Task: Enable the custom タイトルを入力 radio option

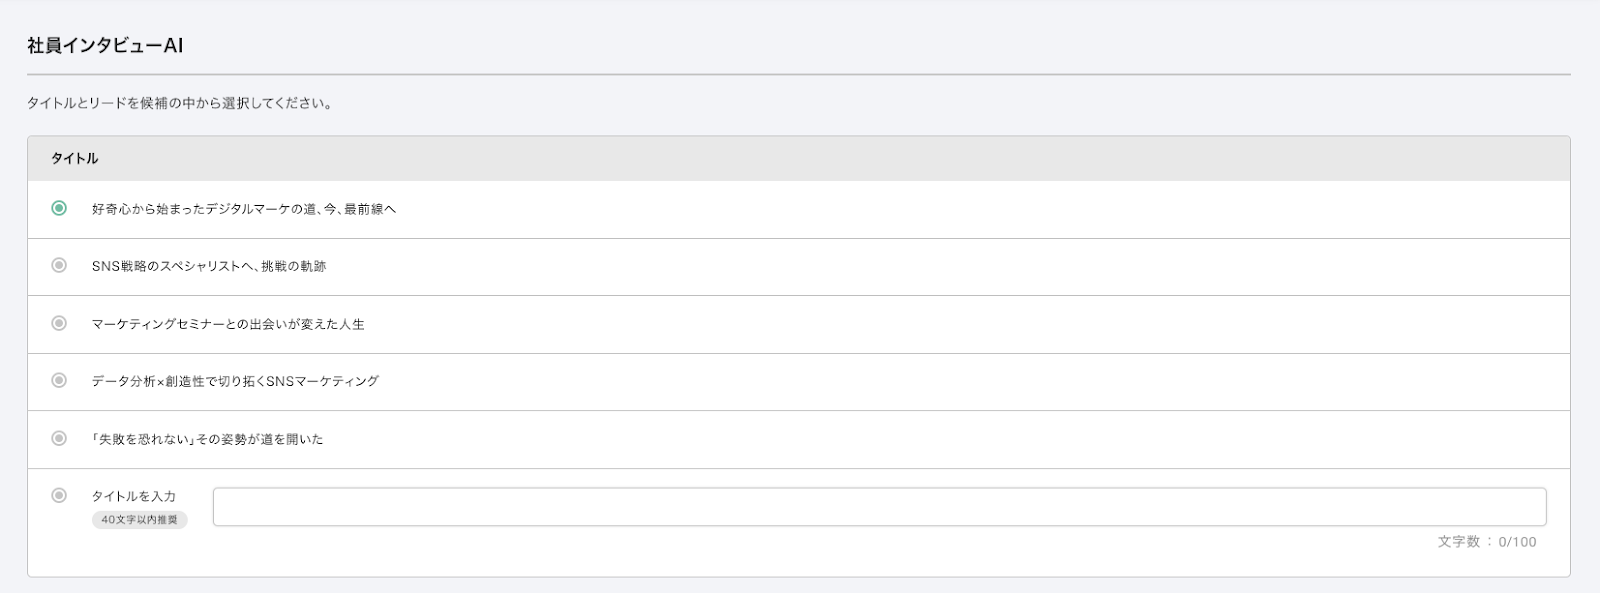Action: coord(59,495)
